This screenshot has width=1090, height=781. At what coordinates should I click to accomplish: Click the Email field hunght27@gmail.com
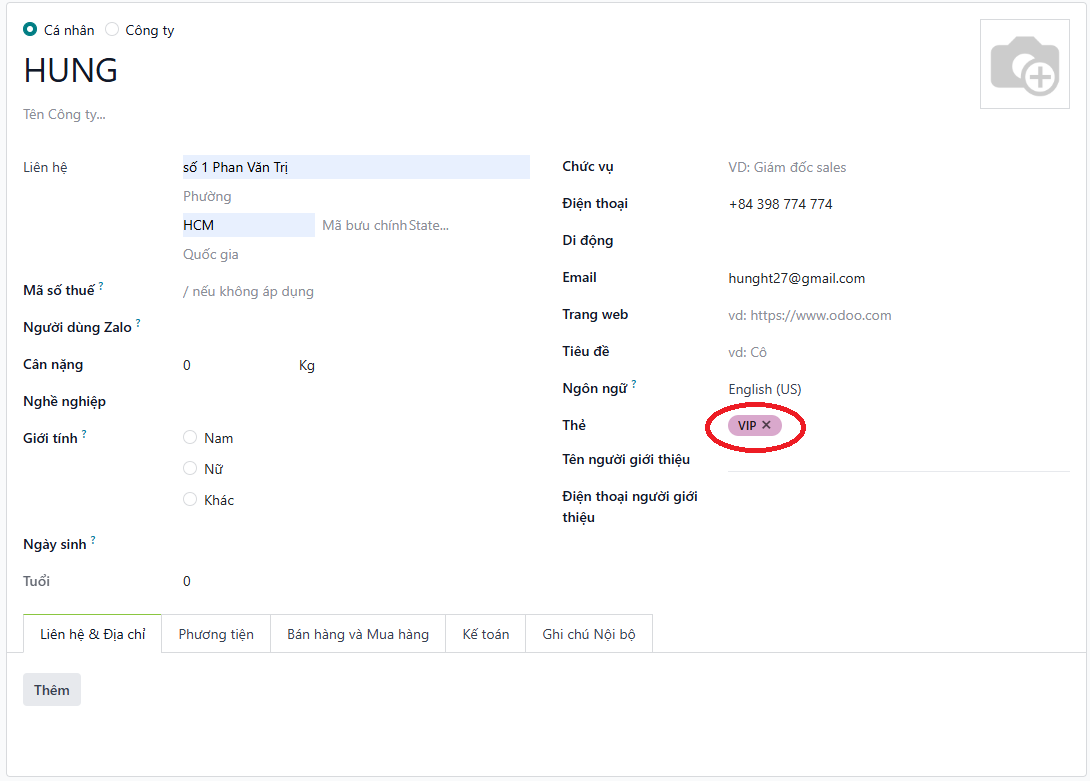(797, 278)
